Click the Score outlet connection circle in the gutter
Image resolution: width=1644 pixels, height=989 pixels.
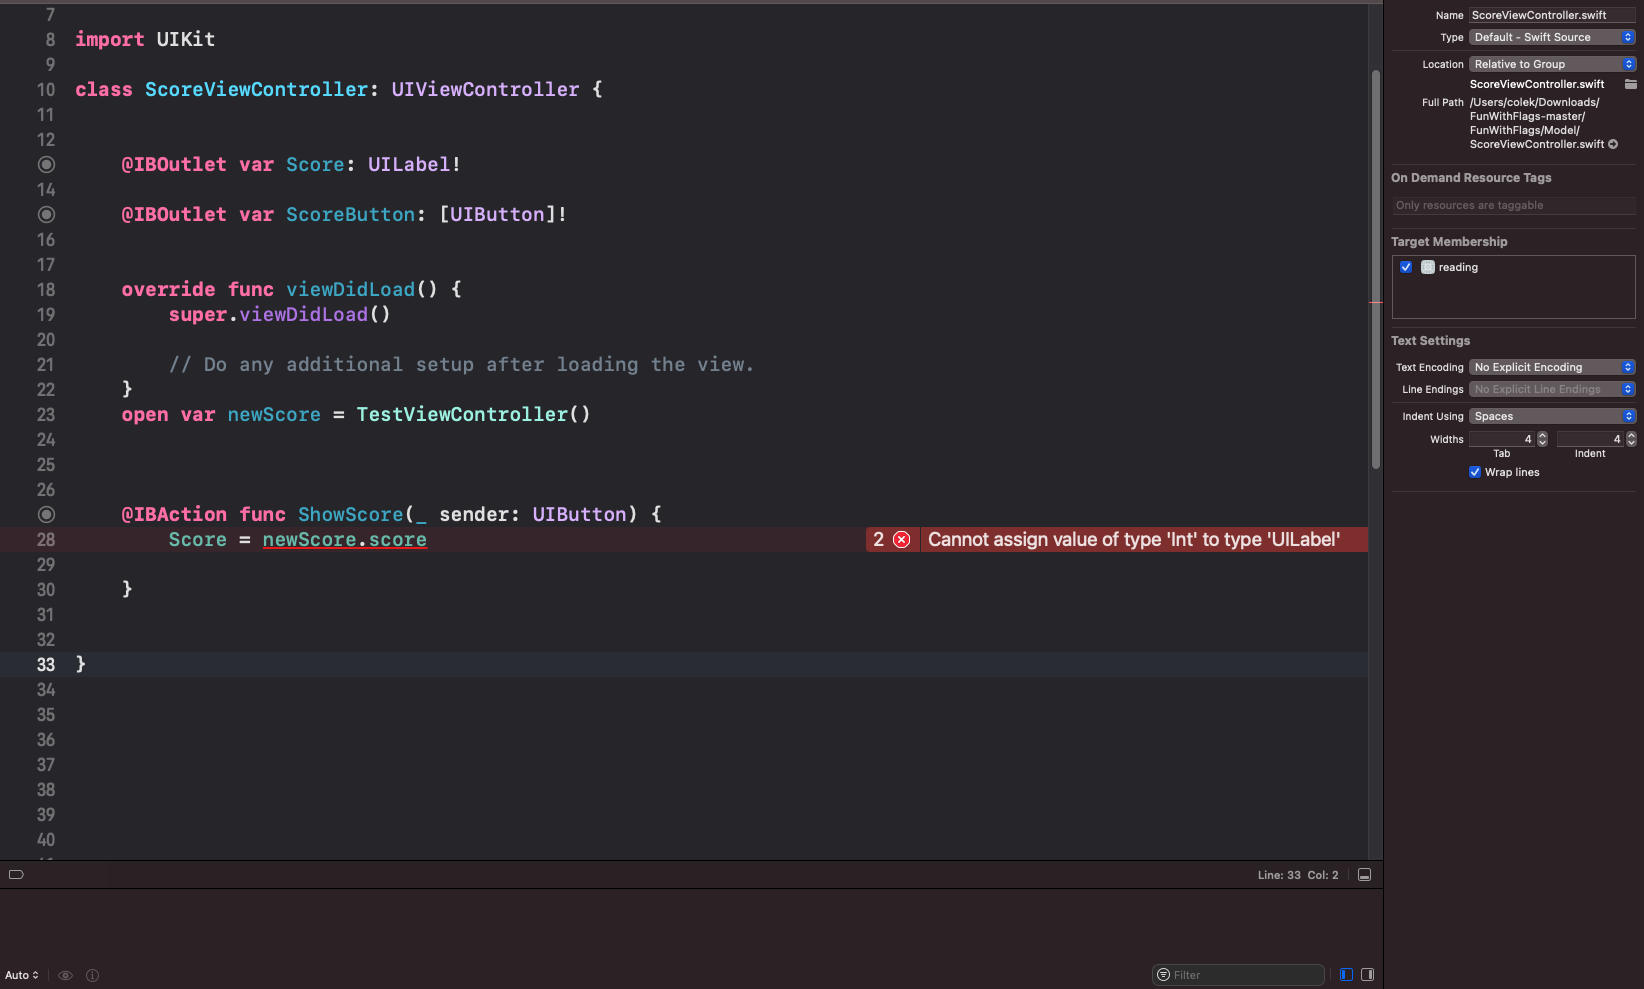(x=46, y=165)
